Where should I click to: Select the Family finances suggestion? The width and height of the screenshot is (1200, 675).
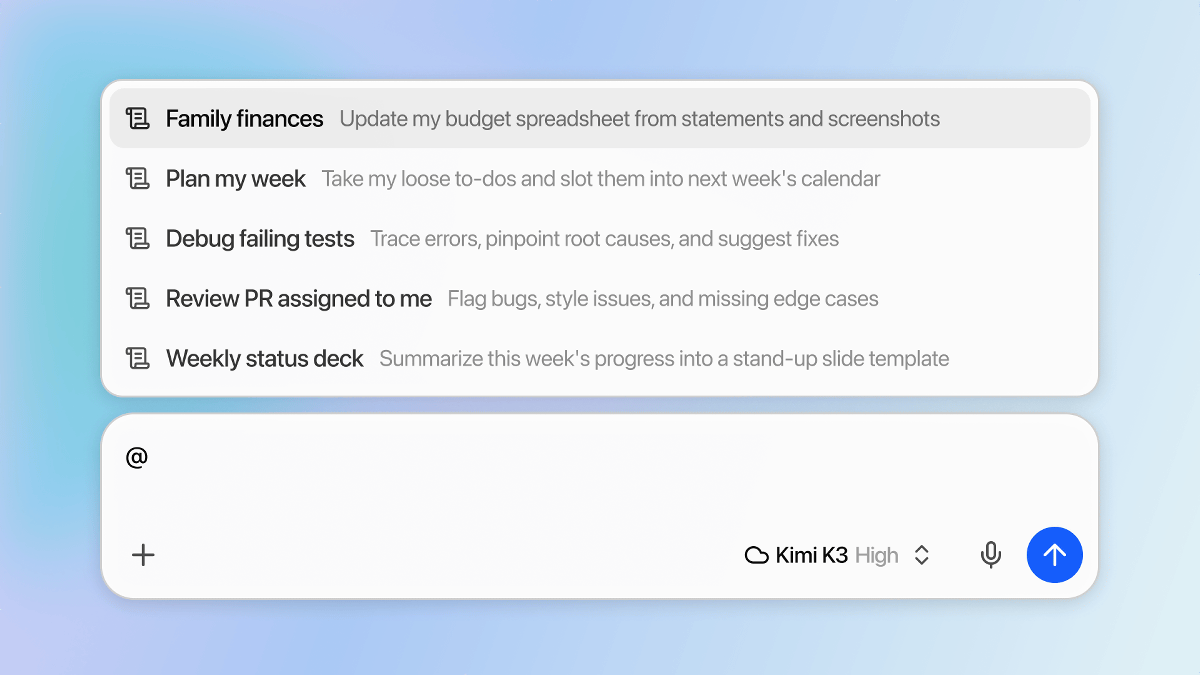click(600, 118)
